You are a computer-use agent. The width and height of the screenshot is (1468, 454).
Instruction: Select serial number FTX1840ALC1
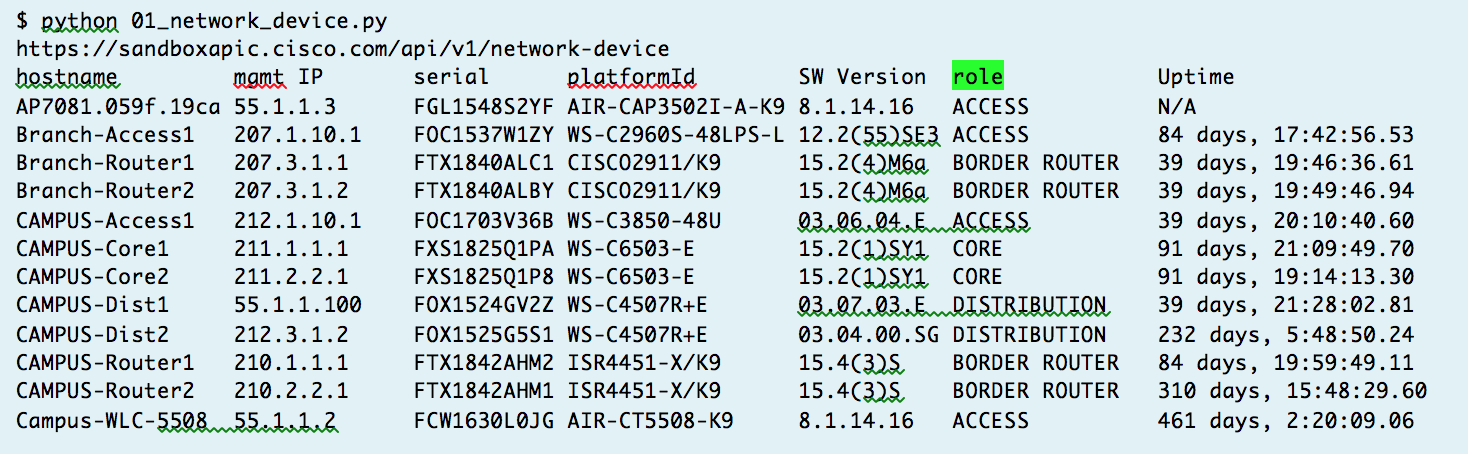(x=483, y=162)
